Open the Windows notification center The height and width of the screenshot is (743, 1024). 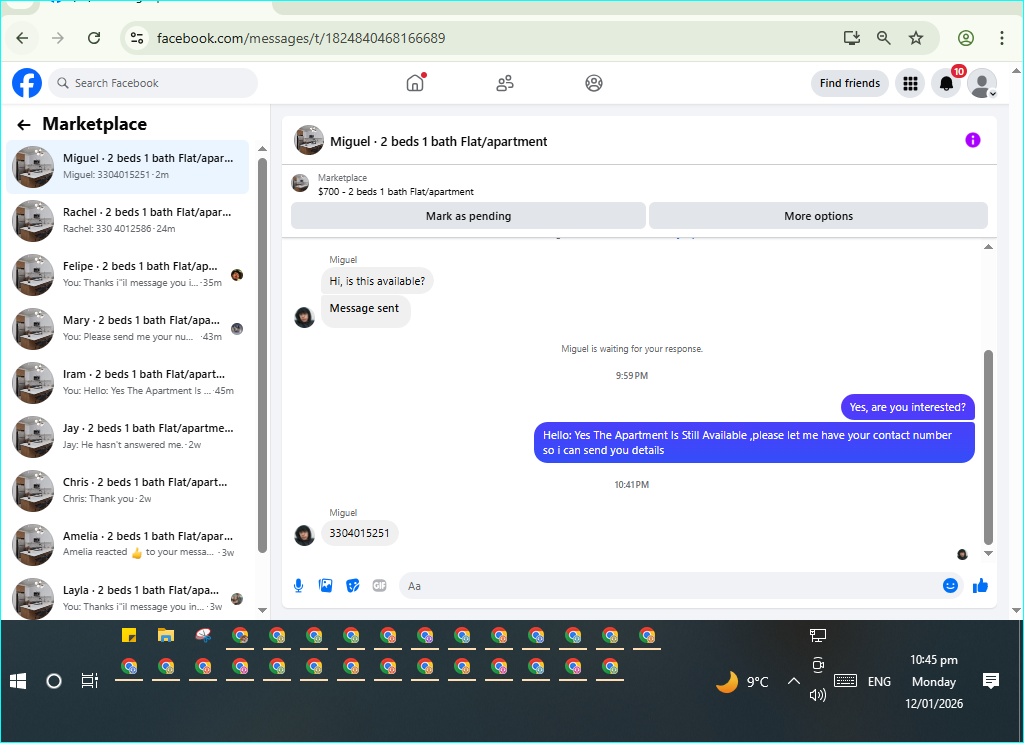(x=991, y=682)
